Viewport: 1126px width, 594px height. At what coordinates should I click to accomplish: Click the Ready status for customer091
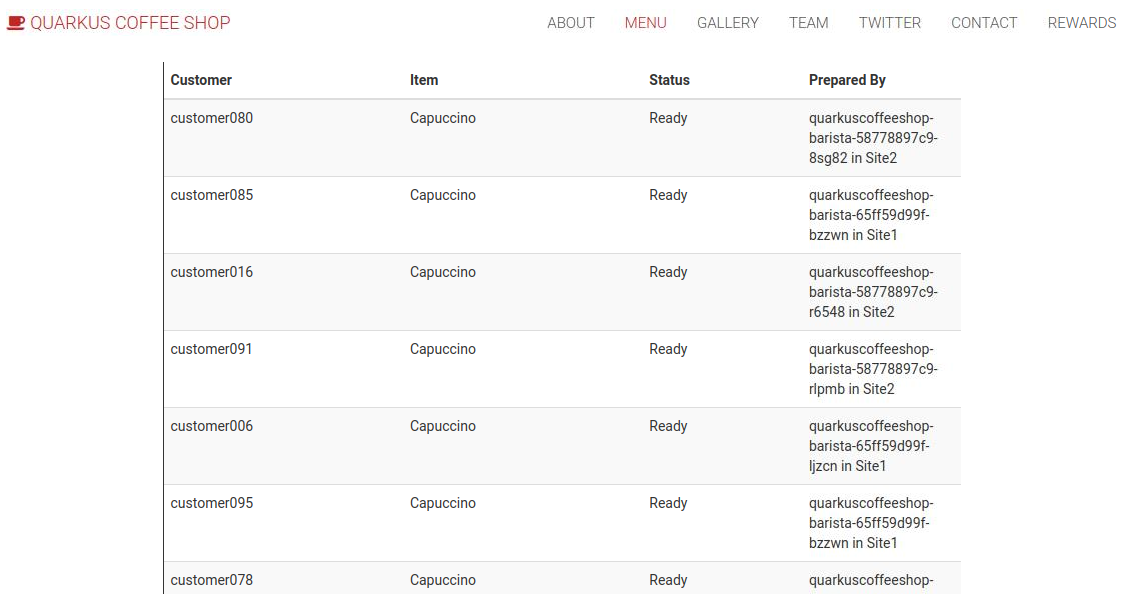pyautogui.click(x=668, y=349)
